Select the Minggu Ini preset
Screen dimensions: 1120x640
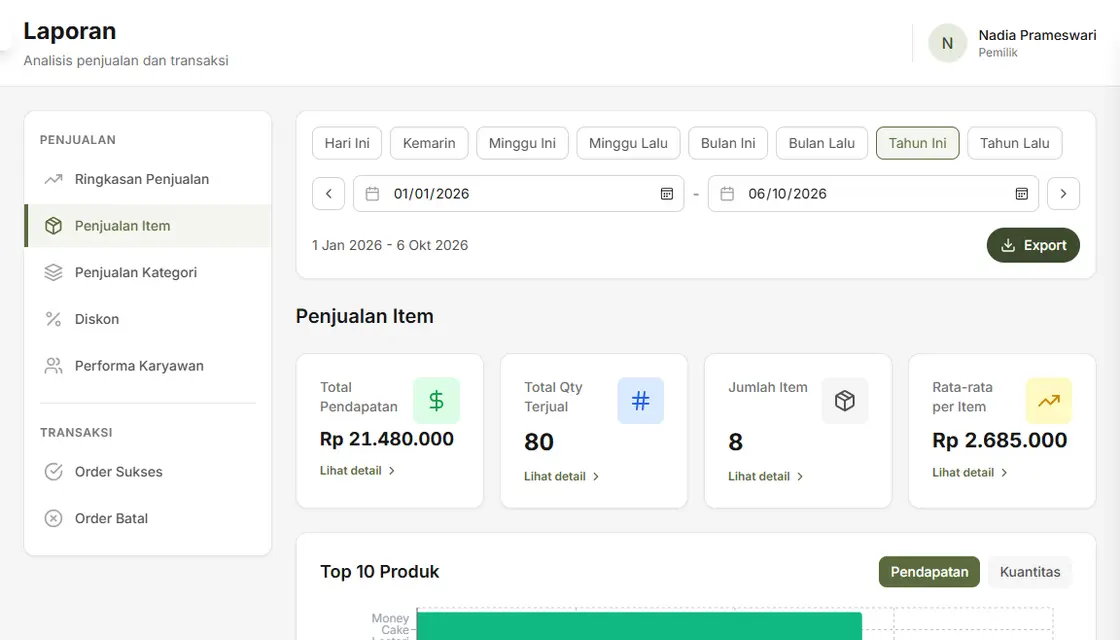pyautogui.click(x=522, y=143)
